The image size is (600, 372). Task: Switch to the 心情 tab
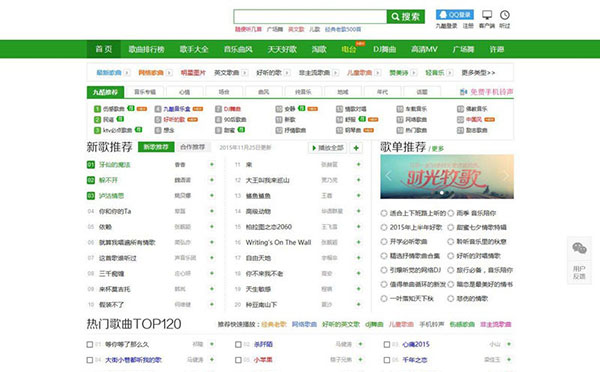click(184, 92)
